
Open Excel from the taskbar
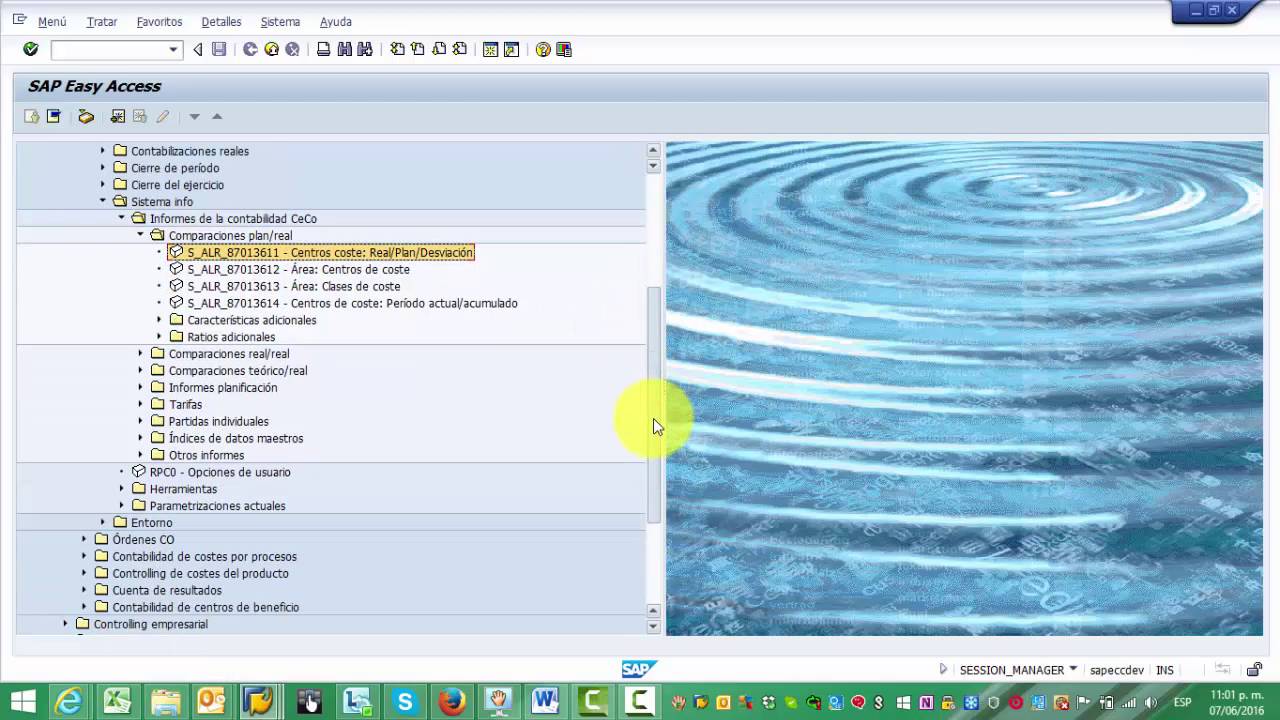[117, 702]
